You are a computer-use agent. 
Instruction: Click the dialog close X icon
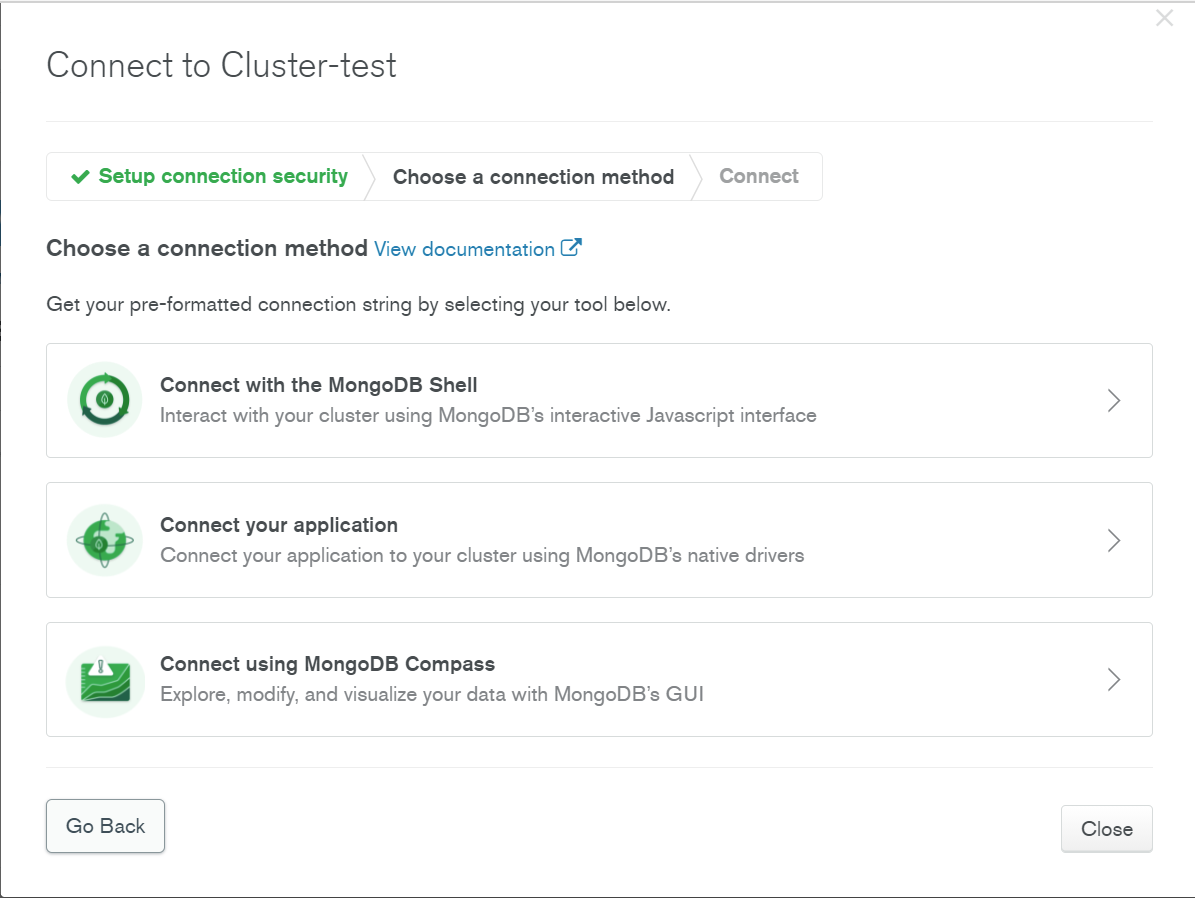[1164, 17]
